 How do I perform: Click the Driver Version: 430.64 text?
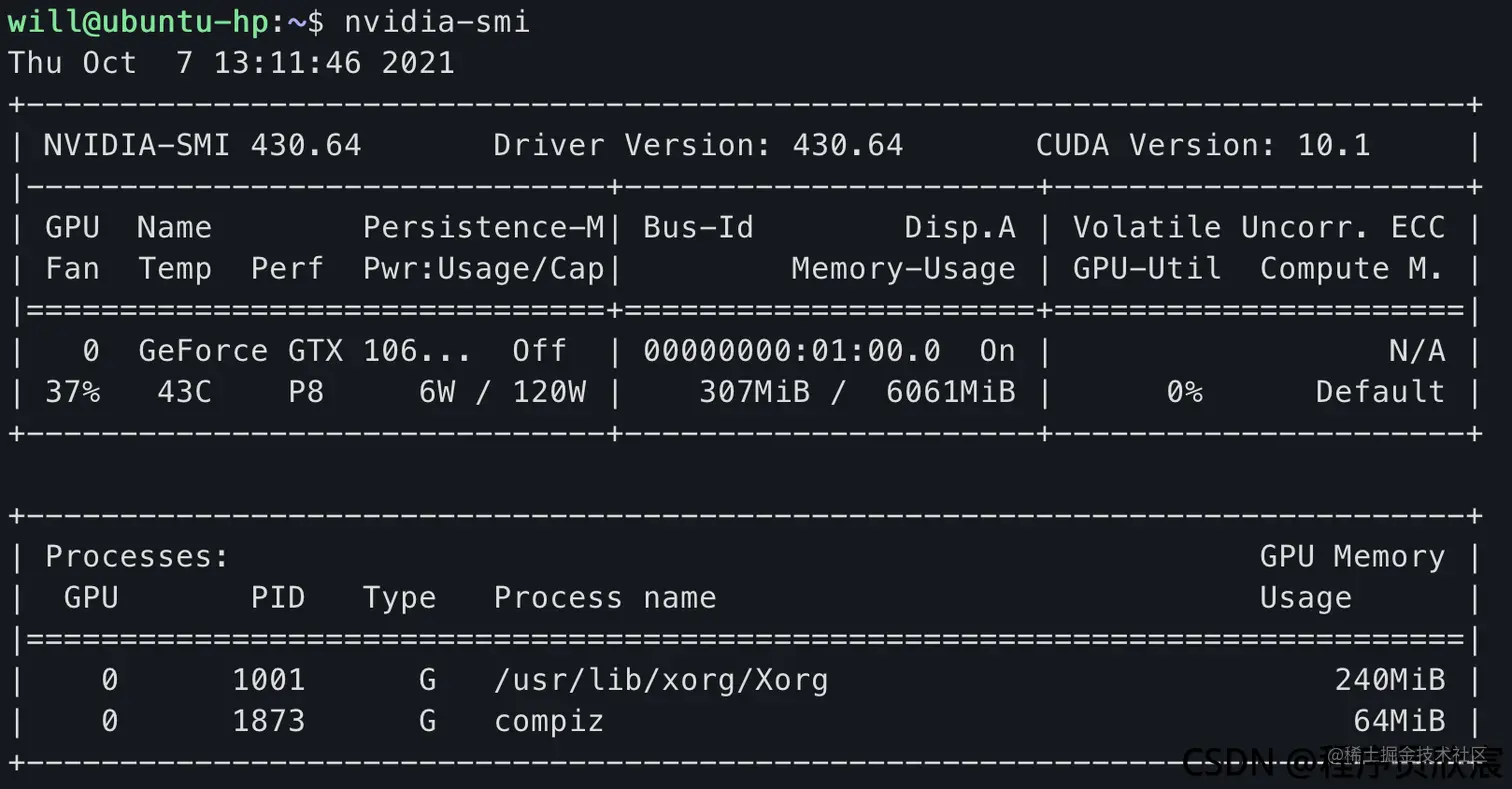pyautogui.click(x=698, y=145)
